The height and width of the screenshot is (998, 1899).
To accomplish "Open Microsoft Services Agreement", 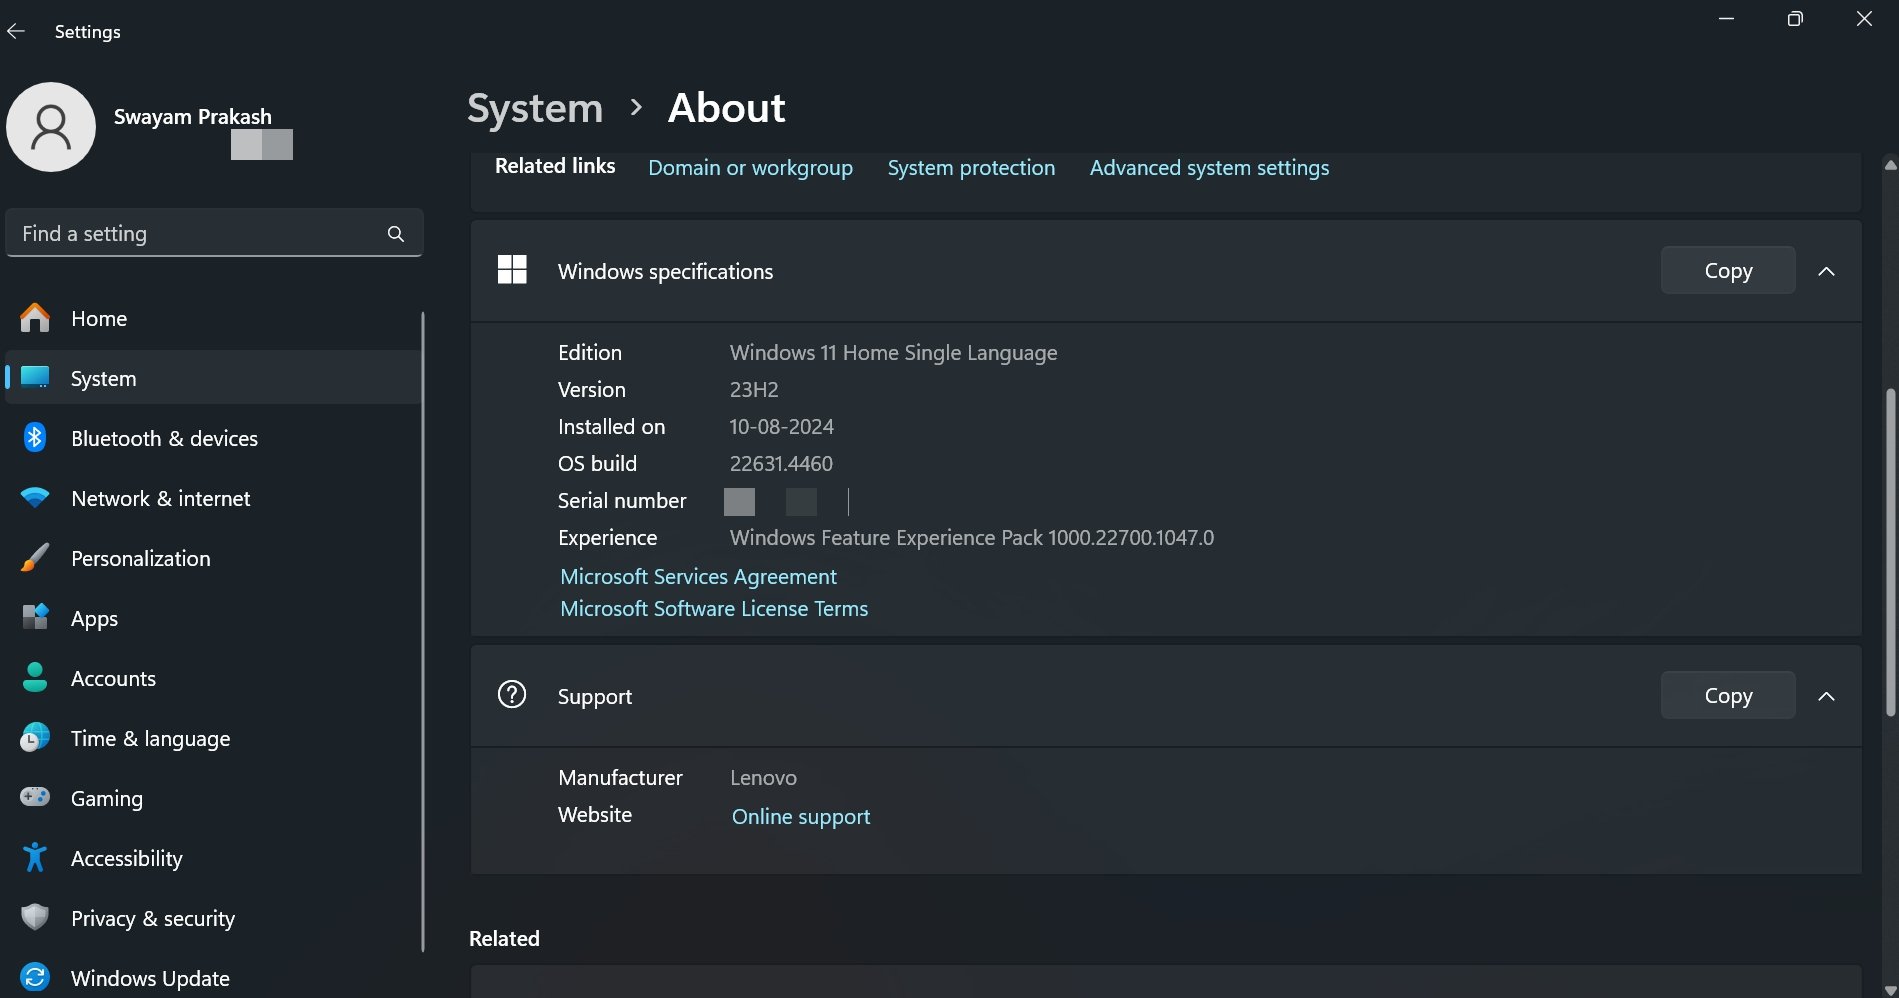I will pyautogui.click(x=698, y=577).
